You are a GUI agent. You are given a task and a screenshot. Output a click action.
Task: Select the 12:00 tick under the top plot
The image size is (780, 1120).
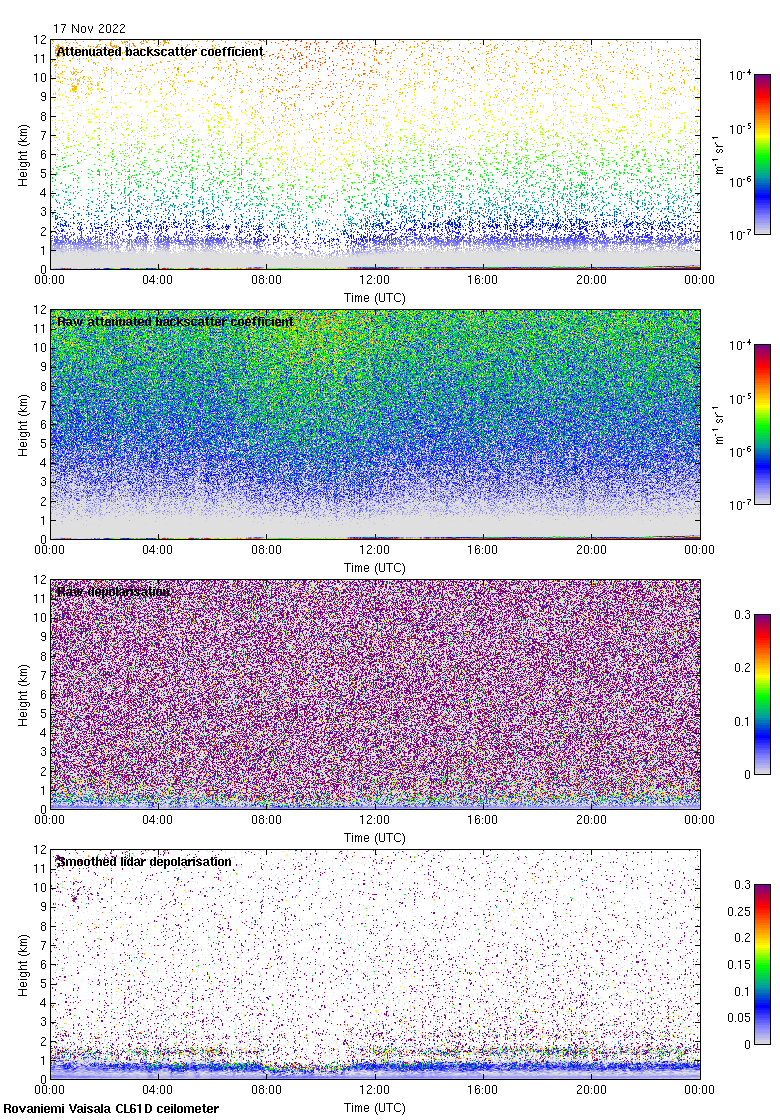pos(375,281)
